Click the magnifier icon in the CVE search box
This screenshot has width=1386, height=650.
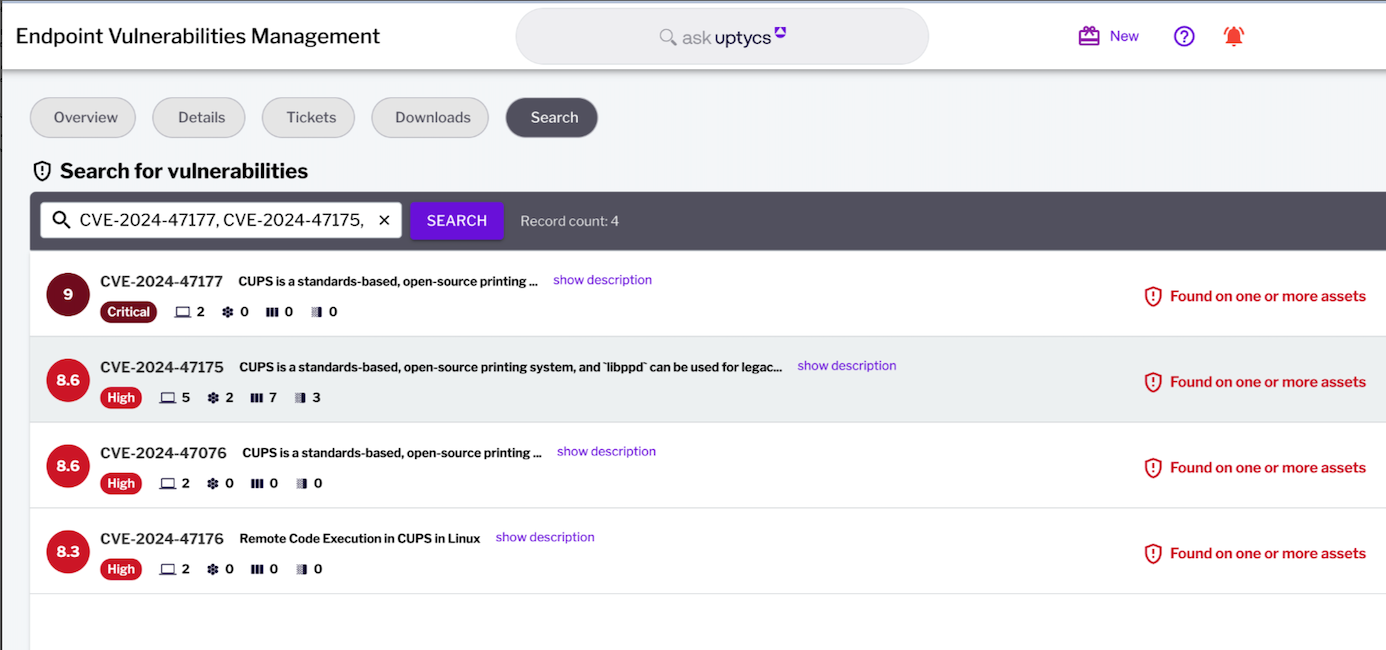(x=61, y=220)
